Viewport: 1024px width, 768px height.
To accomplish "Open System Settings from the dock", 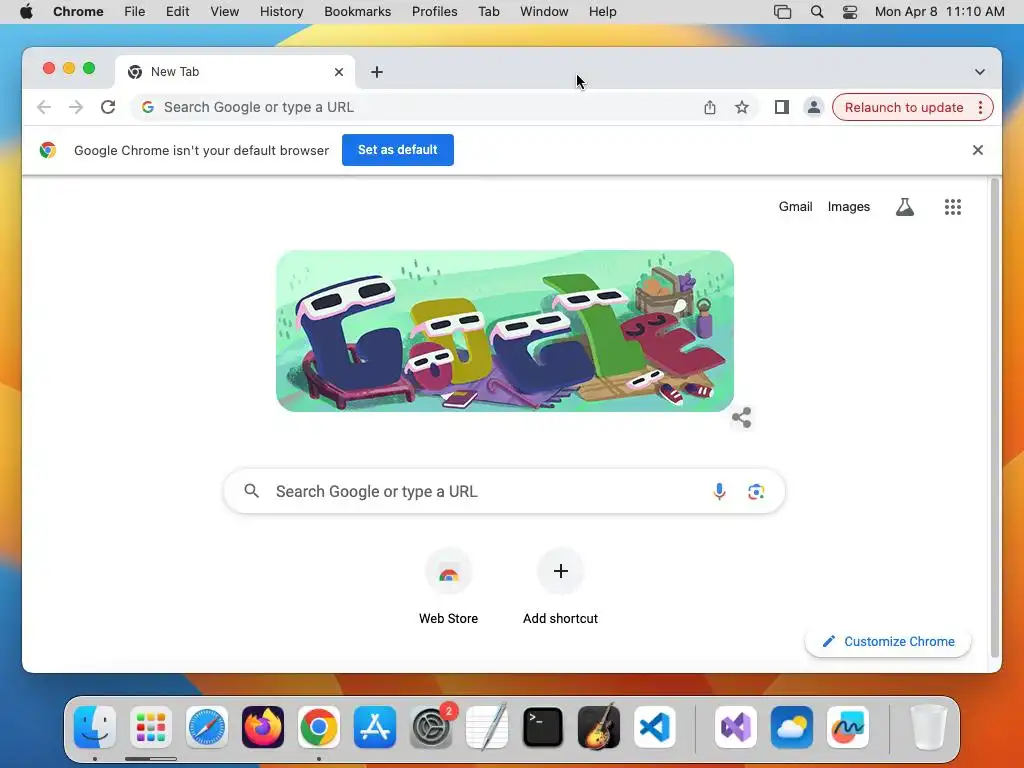I will pyautogui.click(x=431, y=727).
